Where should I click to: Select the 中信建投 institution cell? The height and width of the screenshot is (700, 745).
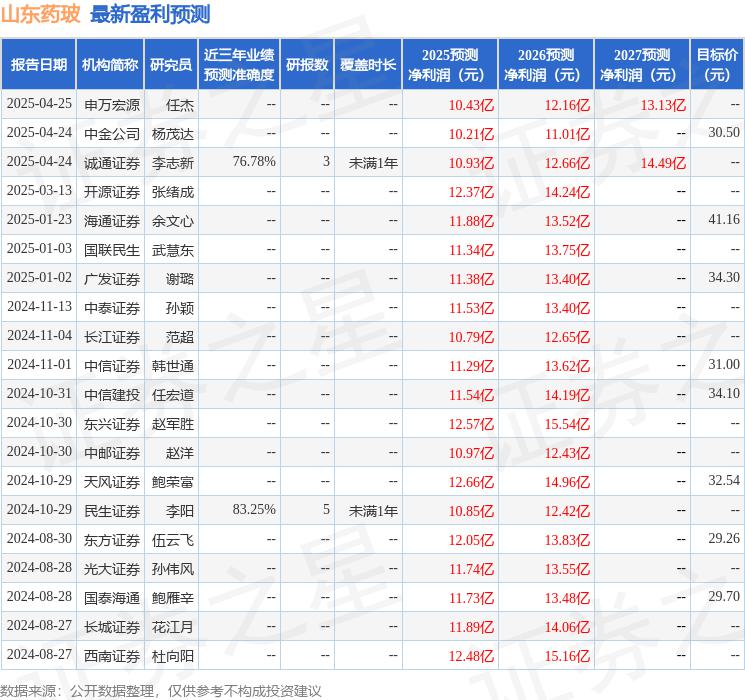[112, 395]
